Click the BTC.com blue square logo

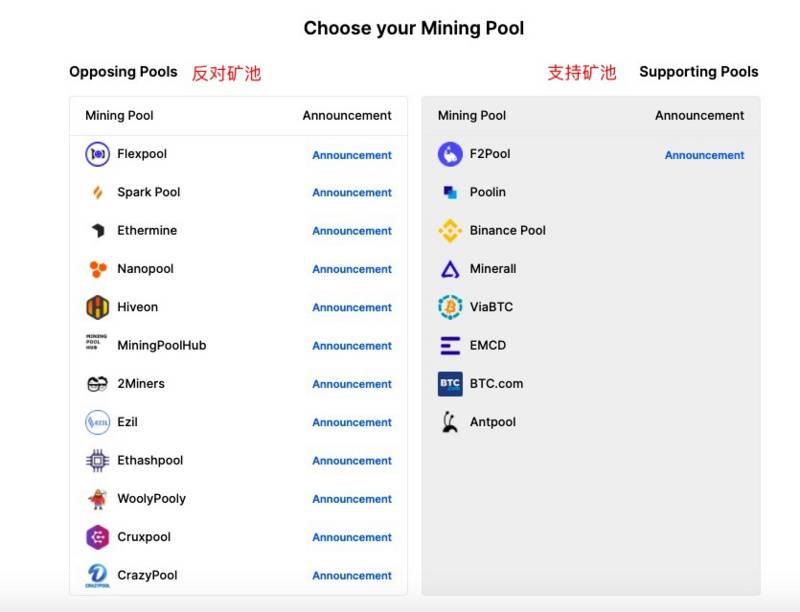(x=450, y=384)
